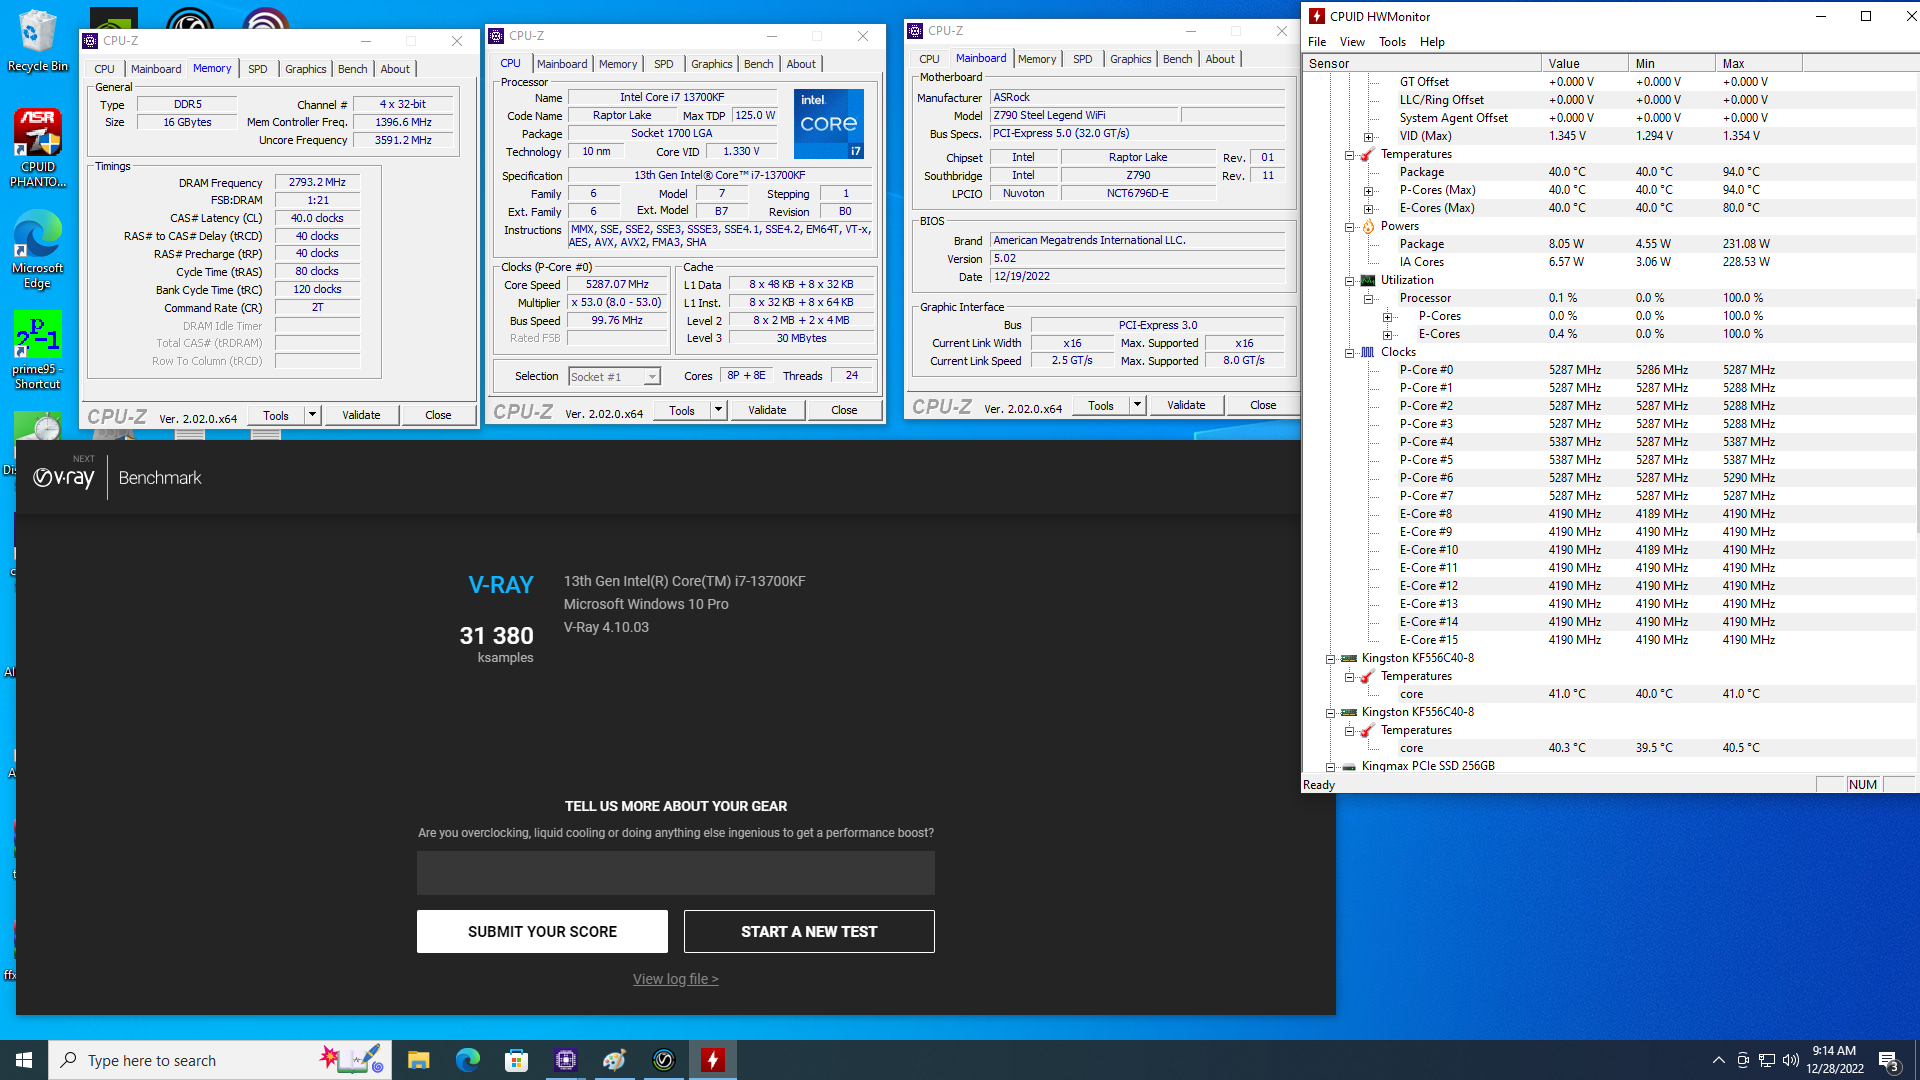This screenshot has width=1920, height=1080.
Task: Switch to the SPD tab in the Memory window
Action: click(x=257, y=69)
